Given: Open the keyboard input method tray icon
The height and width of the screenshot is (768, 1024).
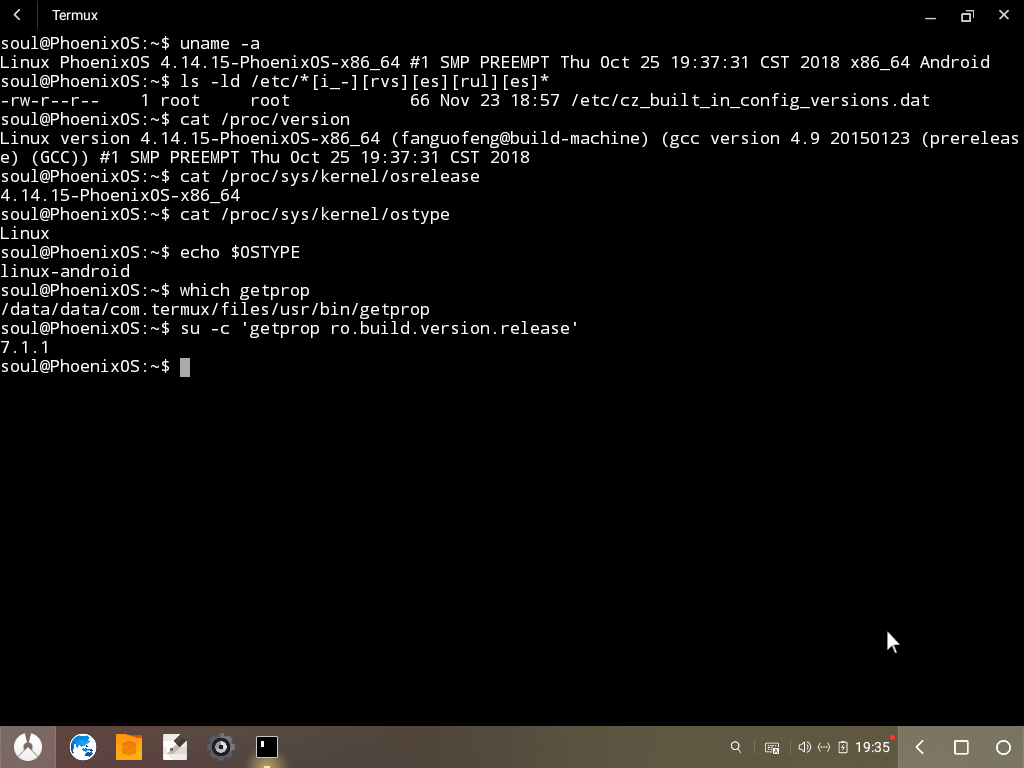Looking at the screenshot, I should 772,747.
